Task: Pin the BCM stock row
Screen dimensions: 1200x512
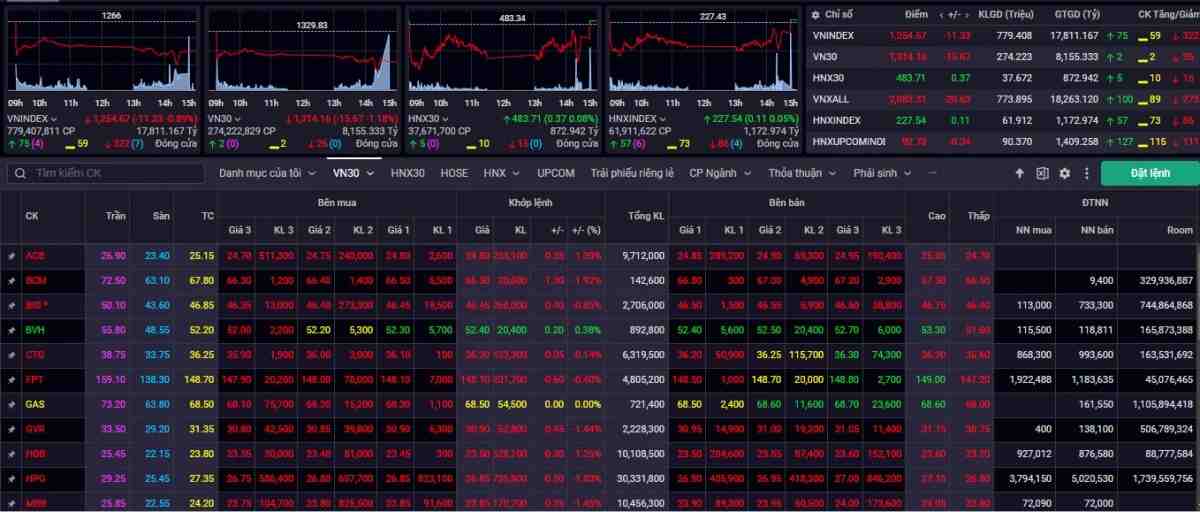Action: pos(11,281)
